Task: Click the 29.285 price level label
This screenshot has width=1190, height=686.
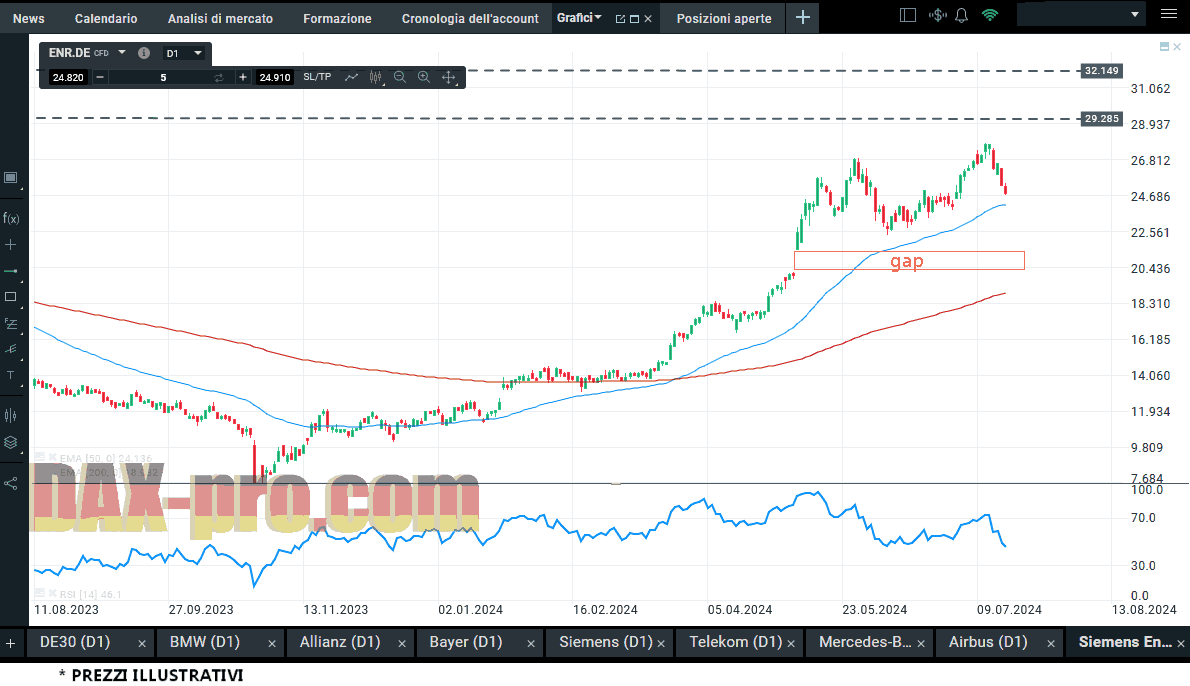Action: (1101, 118)
